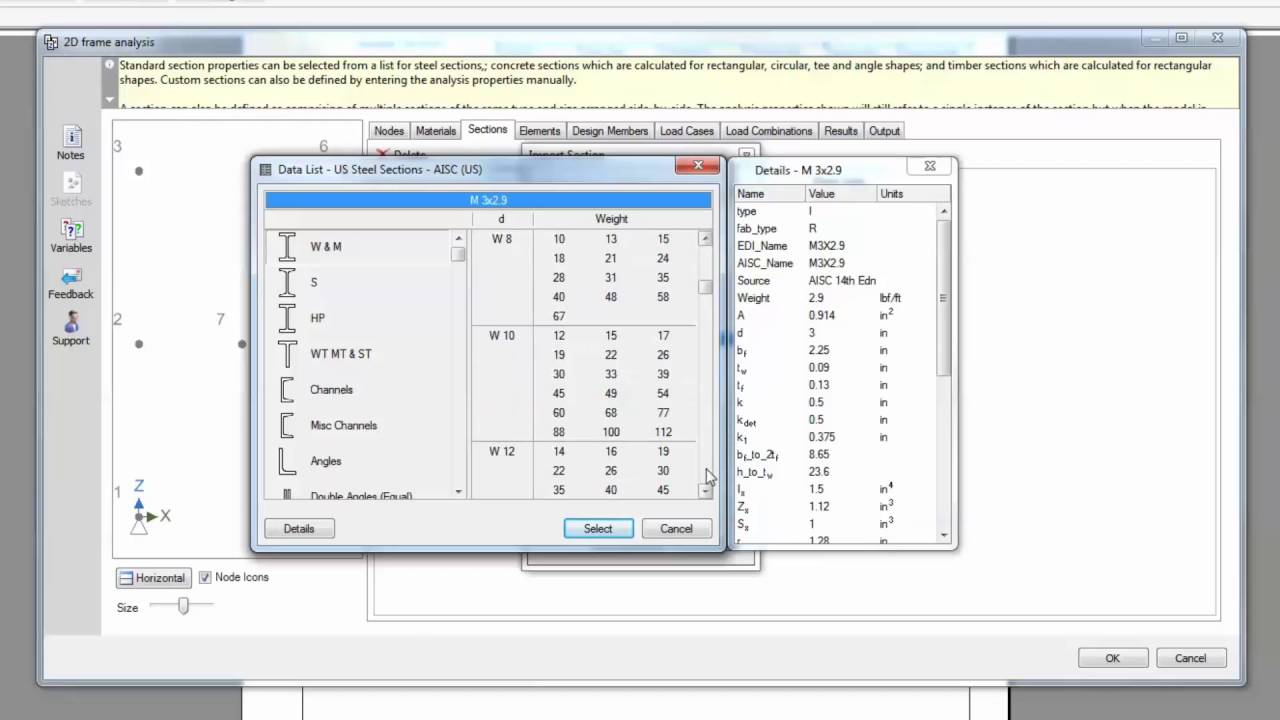
Task: Select W 8 weight 10 cell
Action: click(x=559, y=239)
